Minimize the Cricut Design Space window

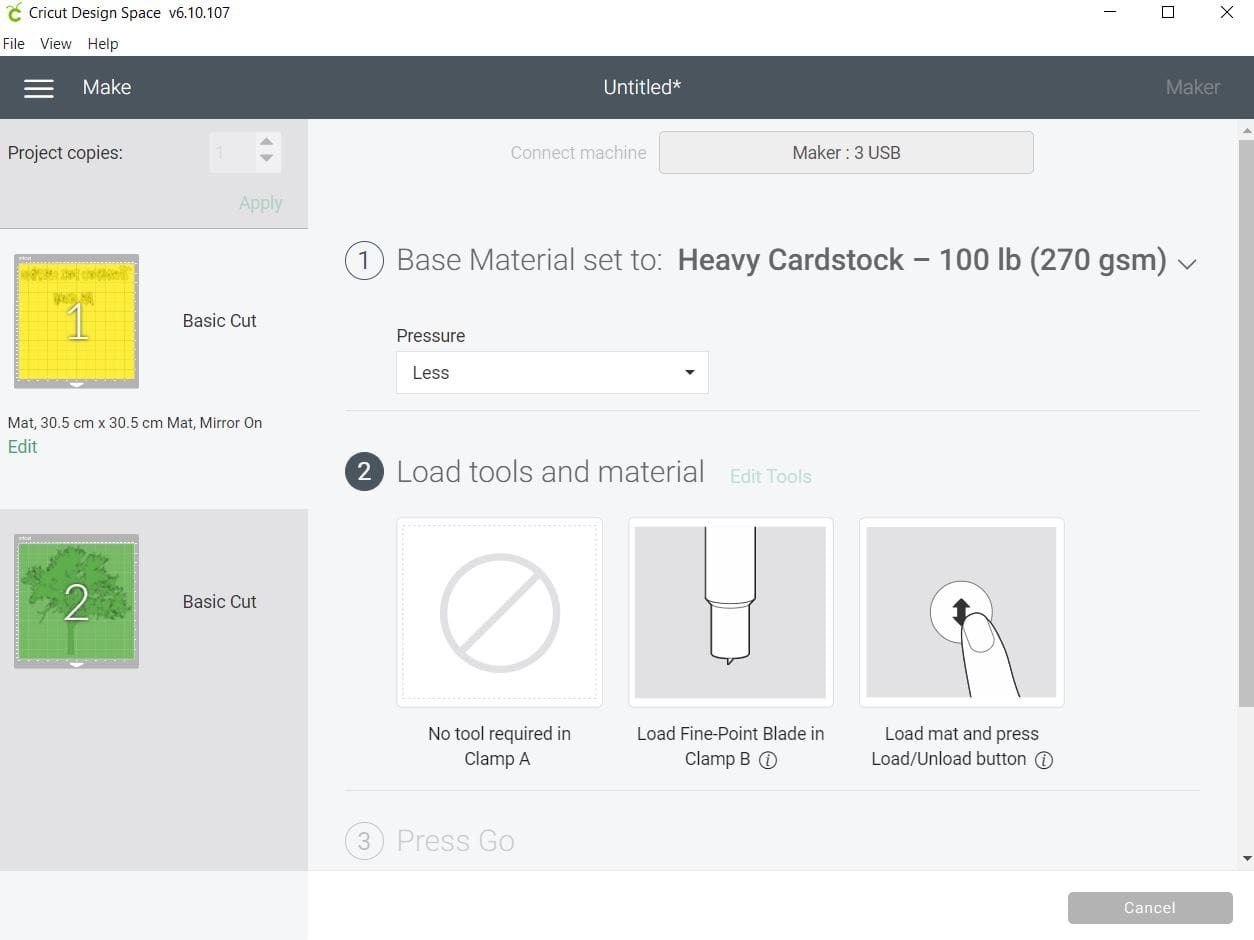point(1111,13)
